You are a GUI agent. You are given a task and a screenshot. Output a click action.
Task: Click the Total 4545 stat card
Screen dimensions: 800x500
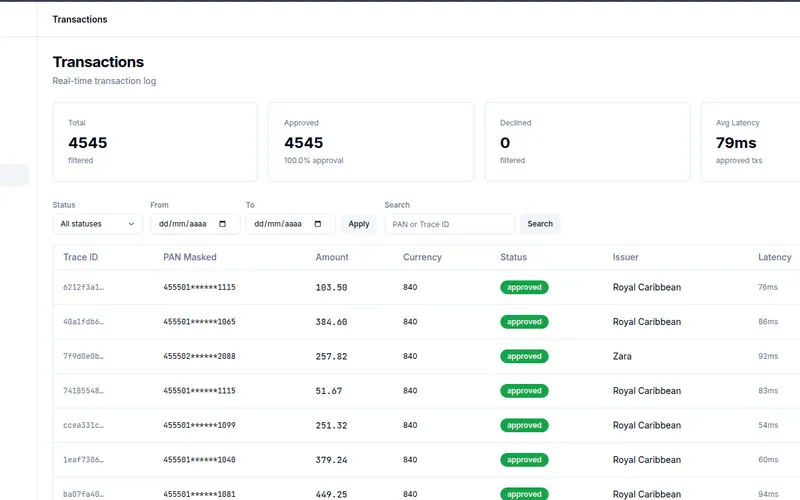155,142
